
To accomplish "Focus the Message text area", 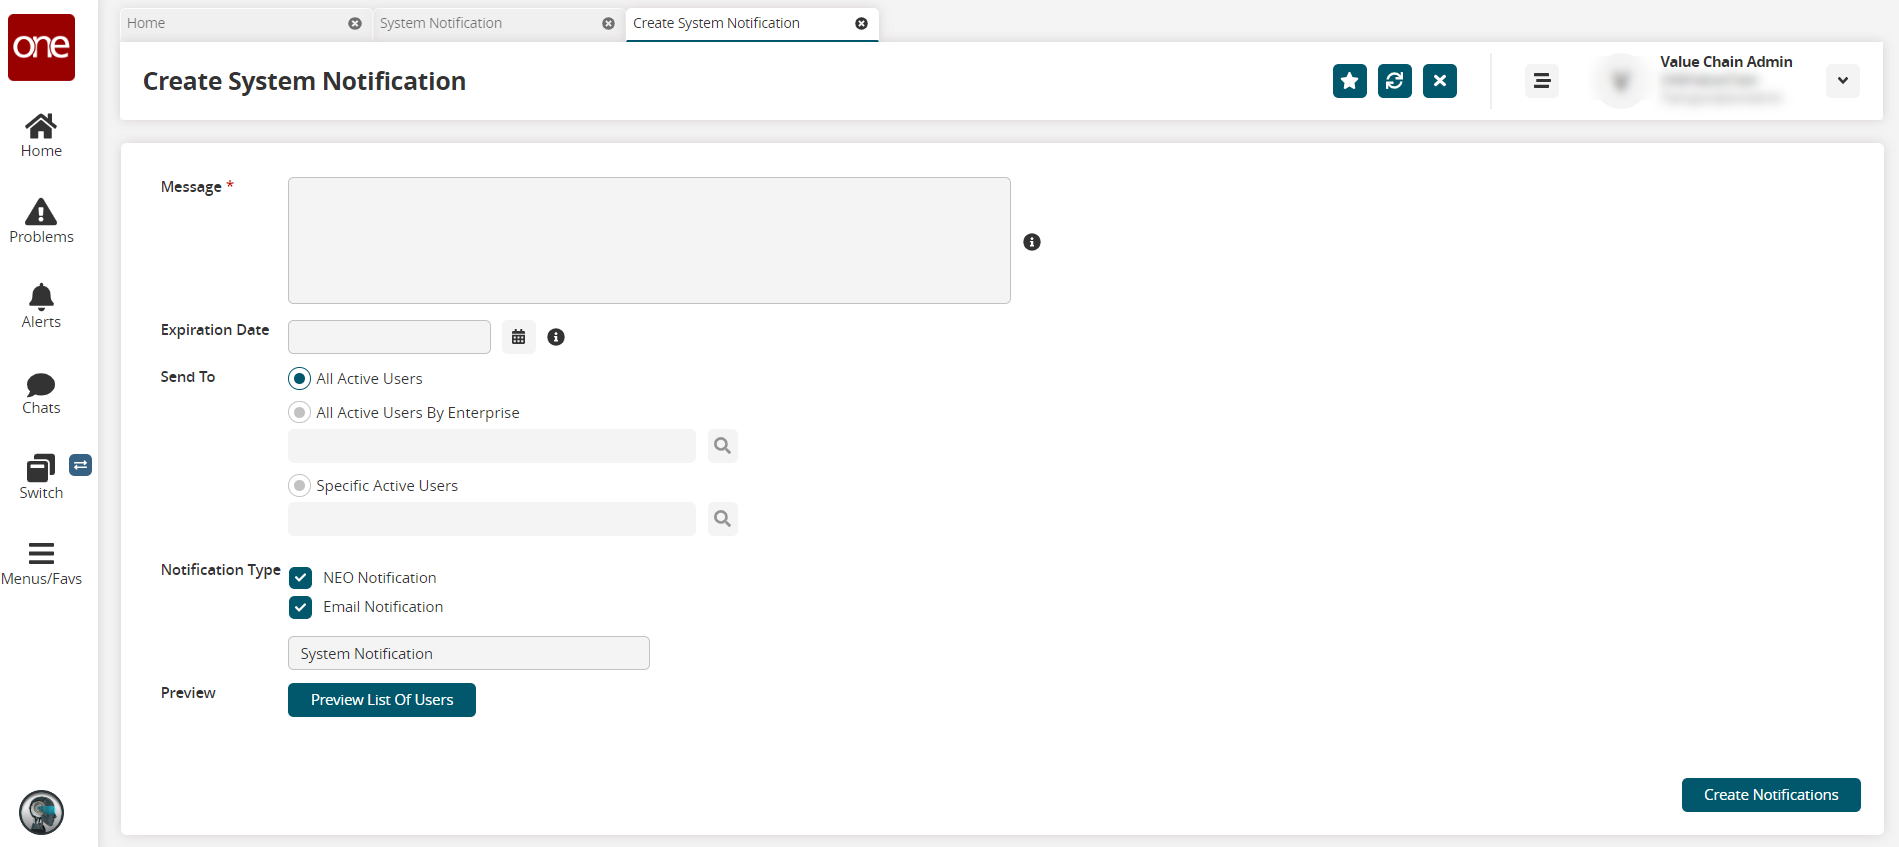I will tap(649, 240).
